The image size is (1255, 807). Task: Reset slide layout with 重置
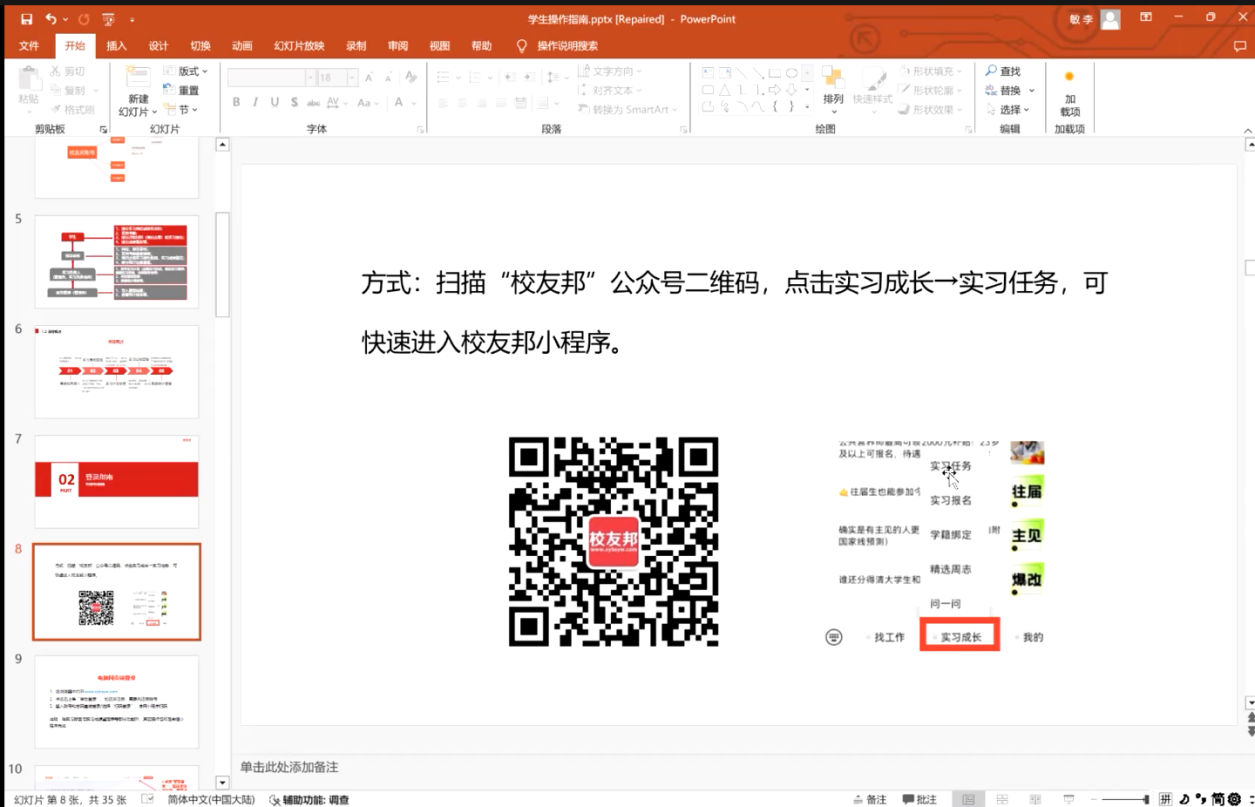pyautogui.click(x=181, y=91)
